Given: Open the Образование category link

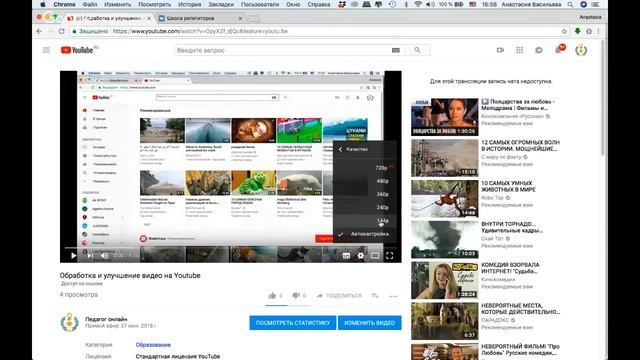Looking at the screenshot, I should pyautogui.click(x=153, y=345).
